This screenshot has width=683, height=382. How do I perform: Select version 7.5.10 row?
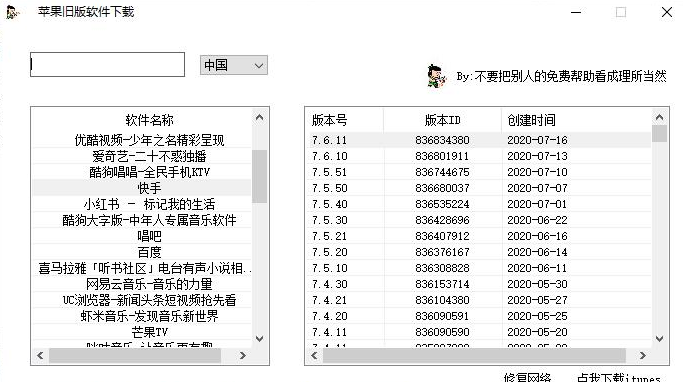[x=479, y=268]
